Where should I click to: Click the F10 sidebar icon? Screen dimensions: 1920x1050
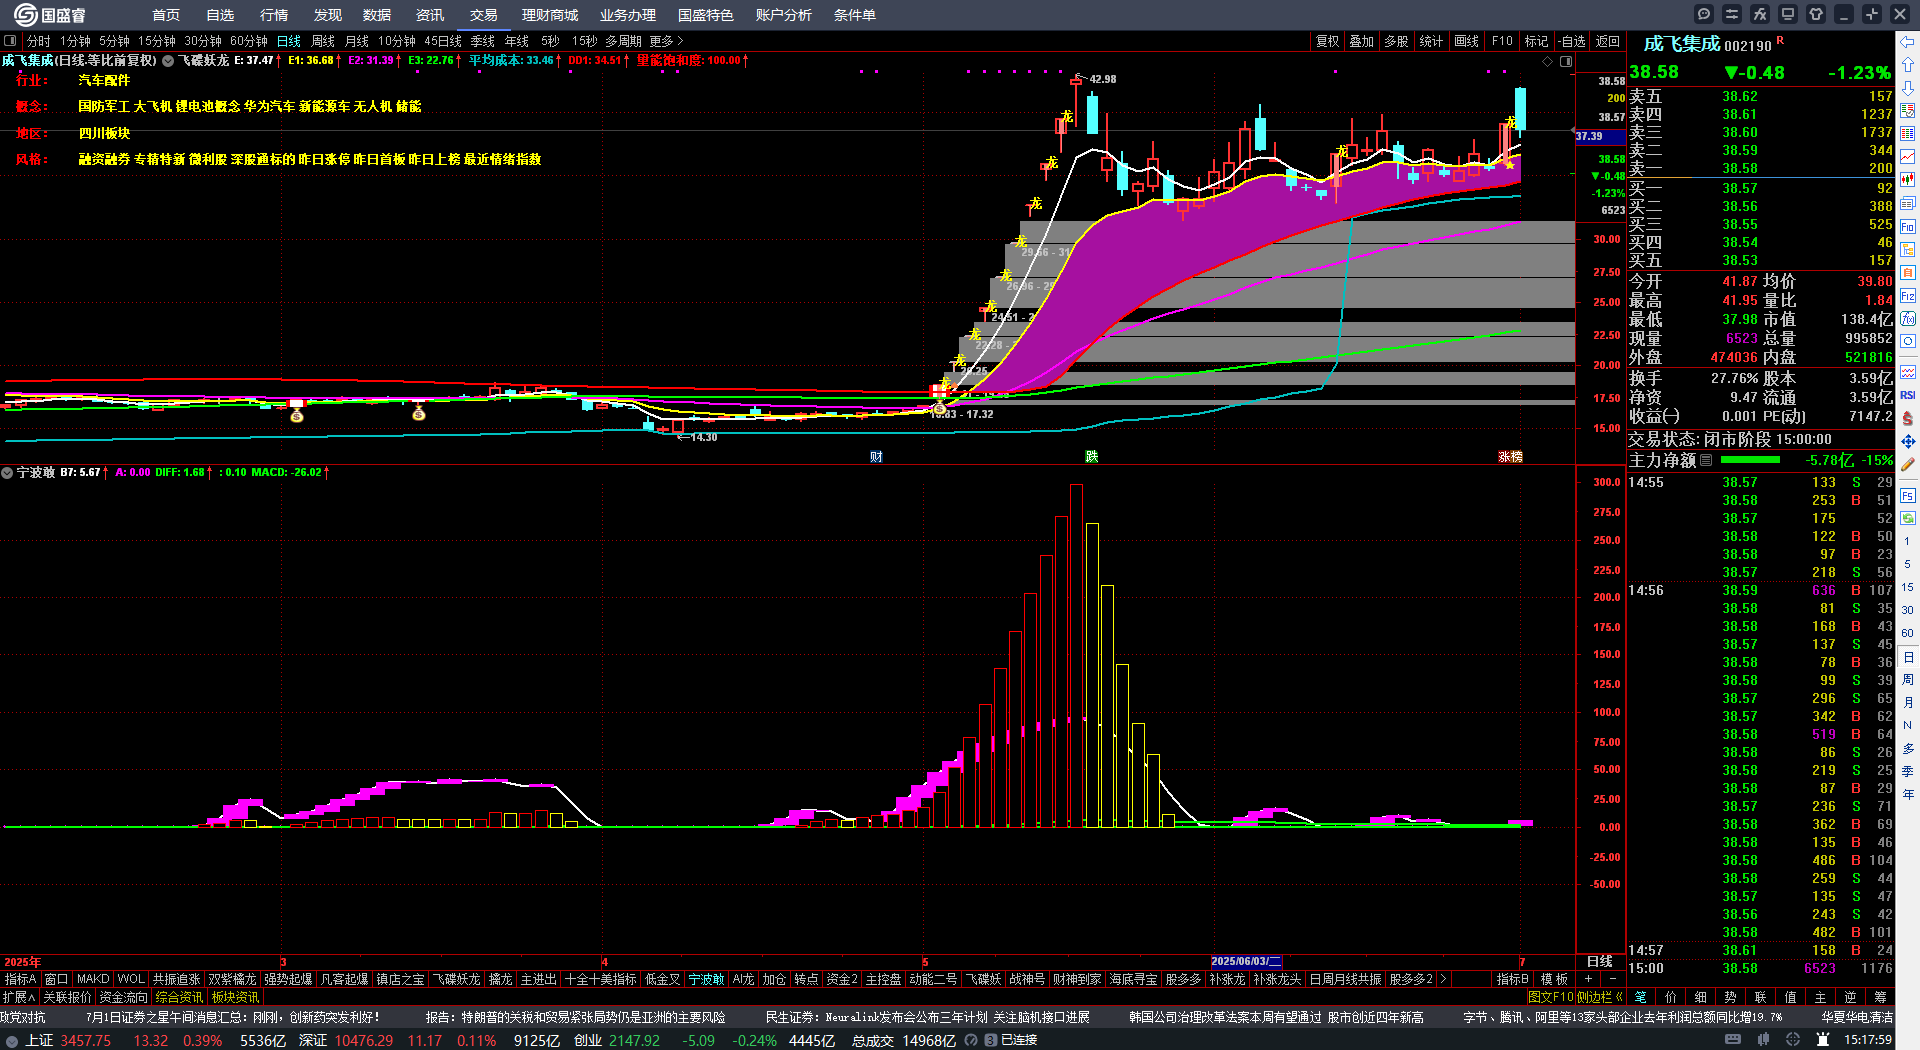(1908, 227)
